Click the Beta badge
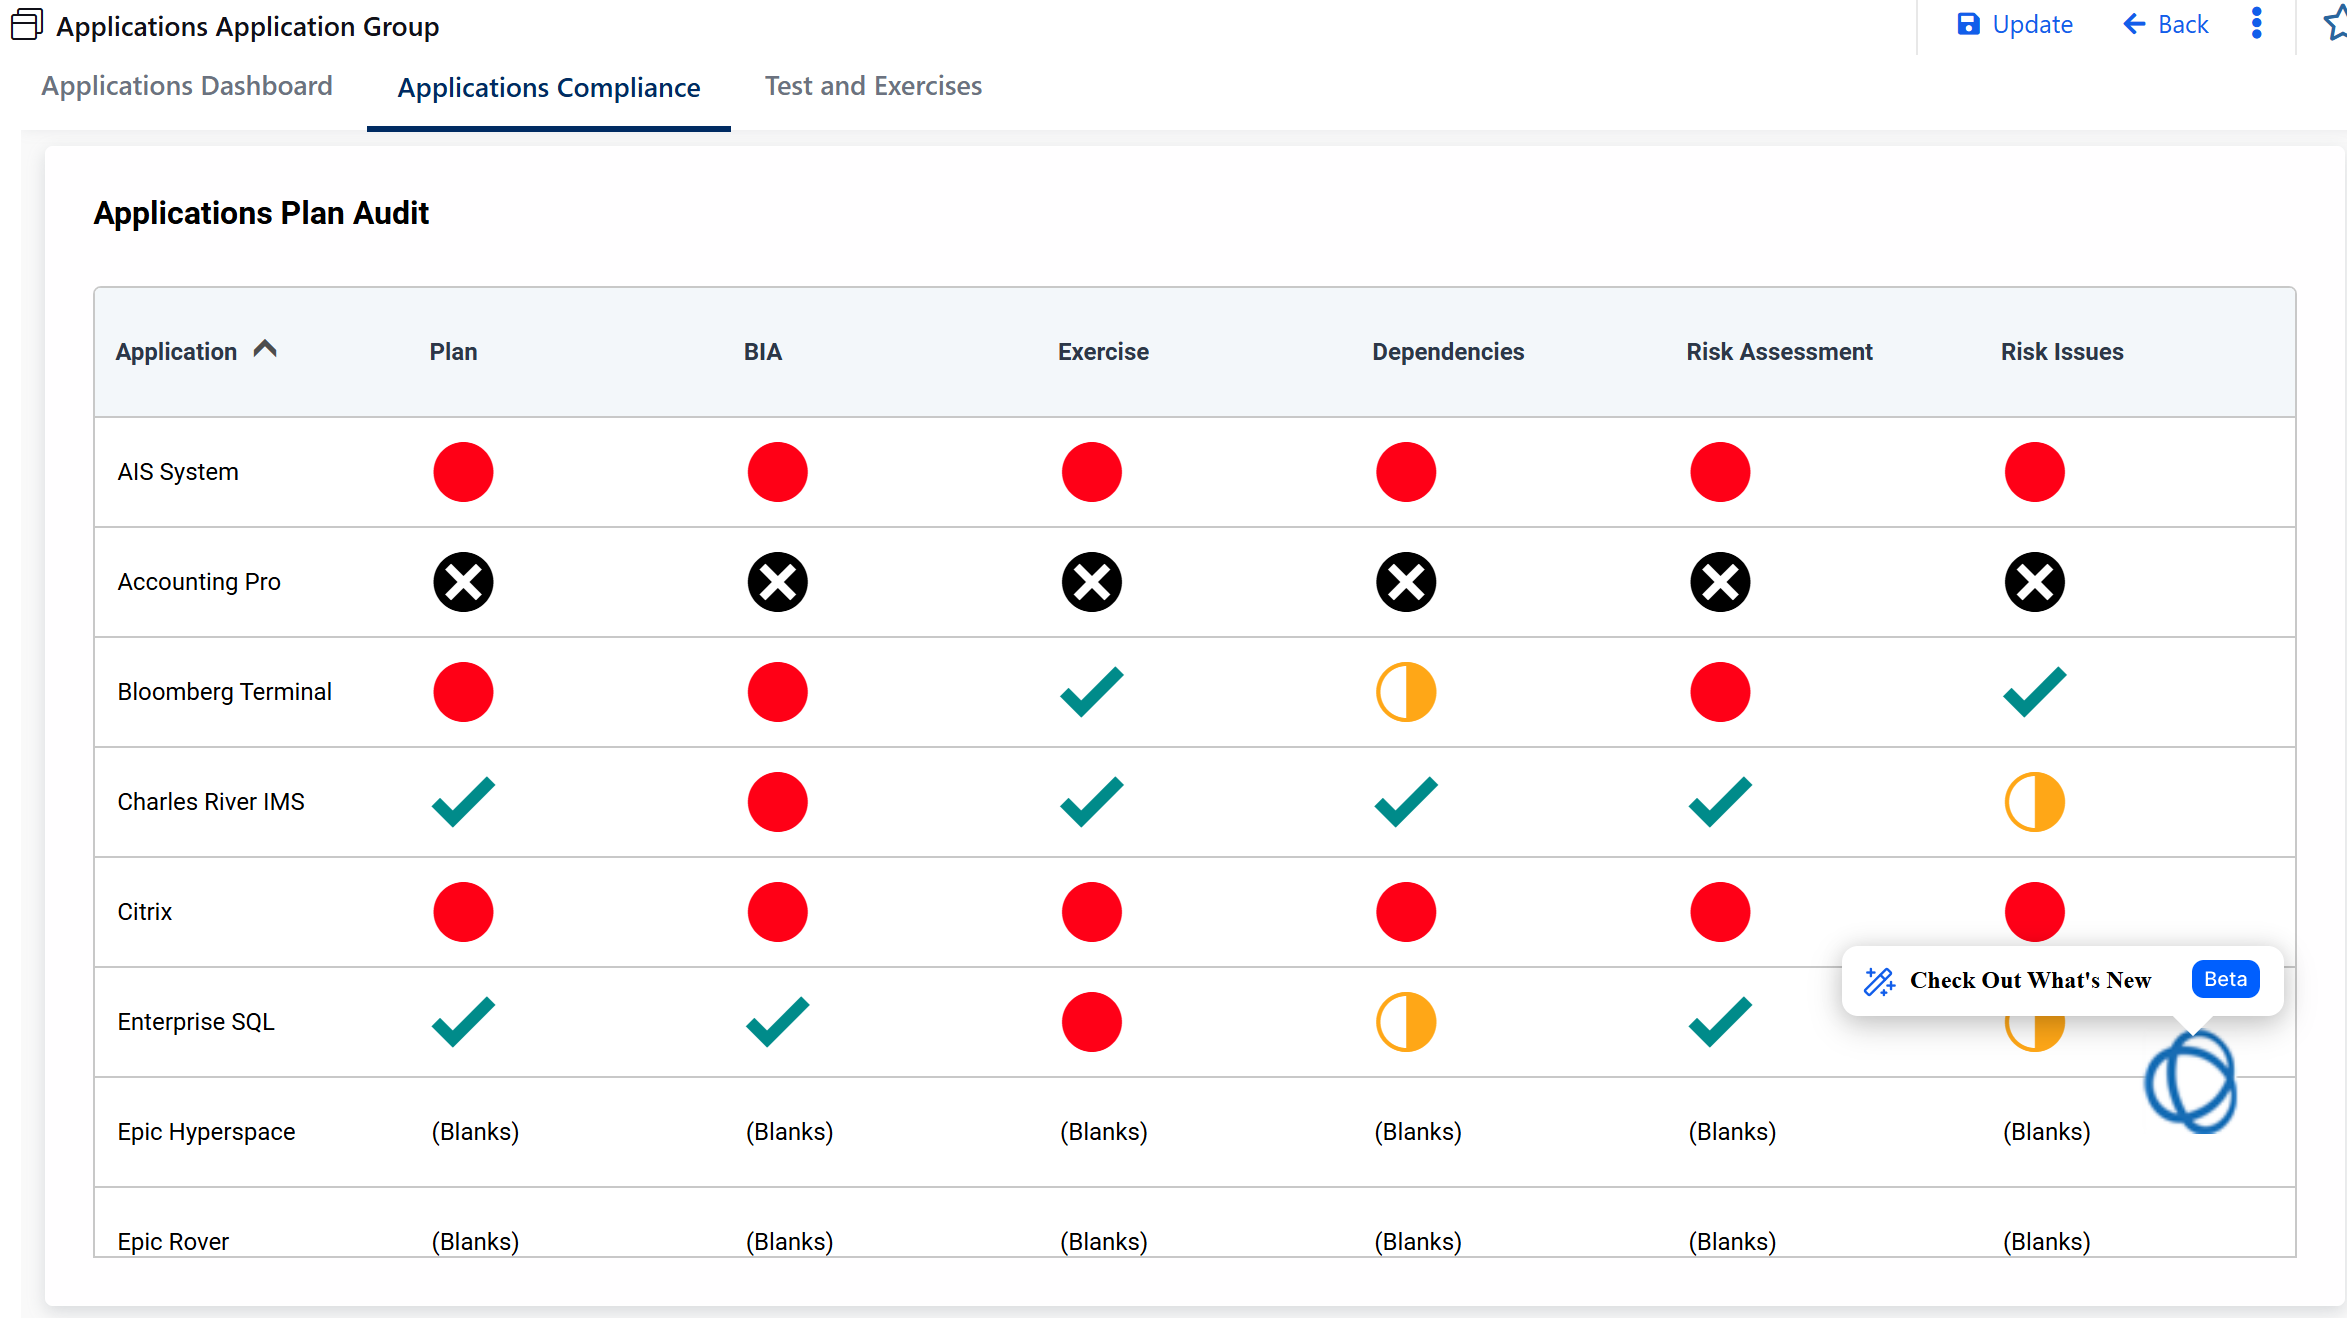Image resolution: width=2347 pixels, height=1318 pixels. tap(2225, 980)
